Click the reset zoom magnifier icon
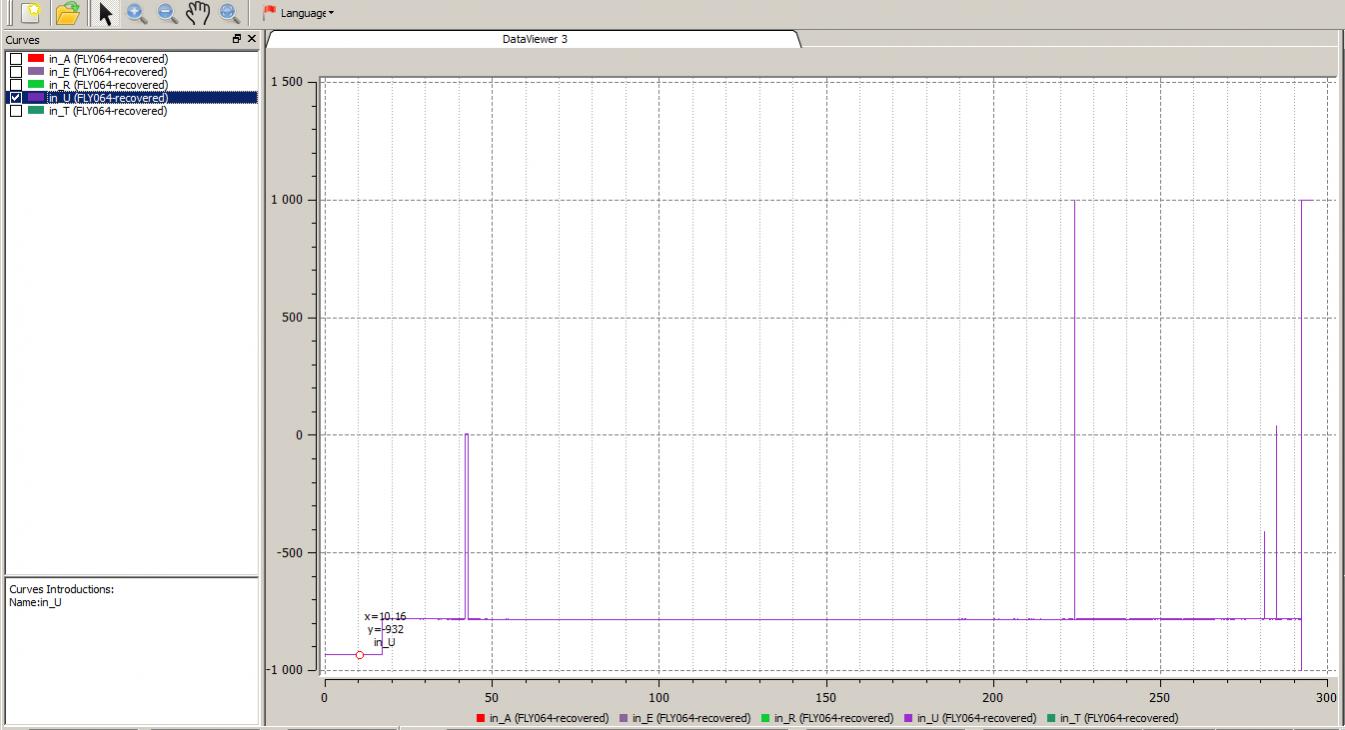The image size is (1345, 730). pos(230,13)
